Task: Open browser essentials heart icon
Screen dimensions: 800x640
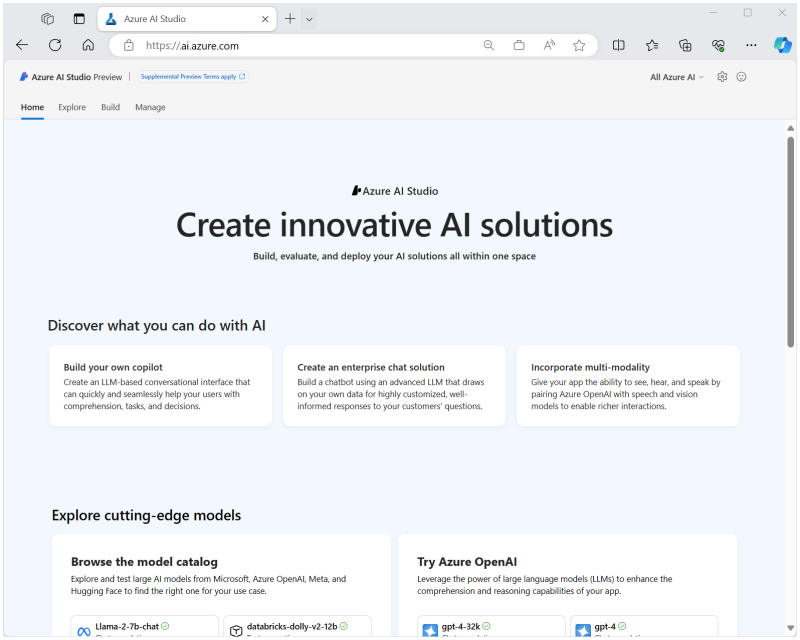Action: coord(718,45)
